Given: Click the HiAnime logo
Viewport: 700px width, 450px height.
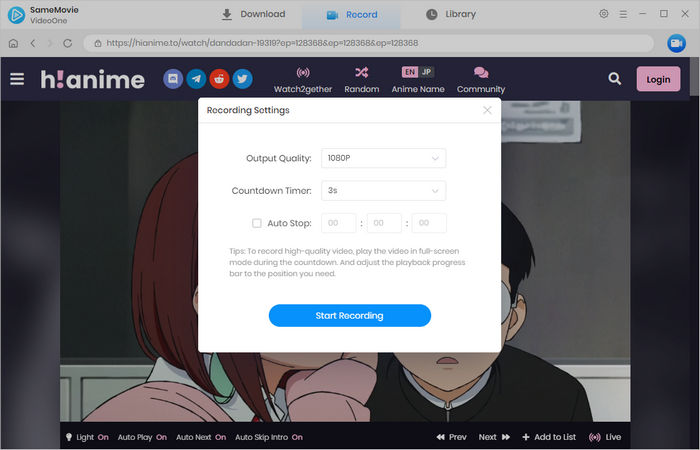Looking at the screenshot, I should click(x=92, y=79).
